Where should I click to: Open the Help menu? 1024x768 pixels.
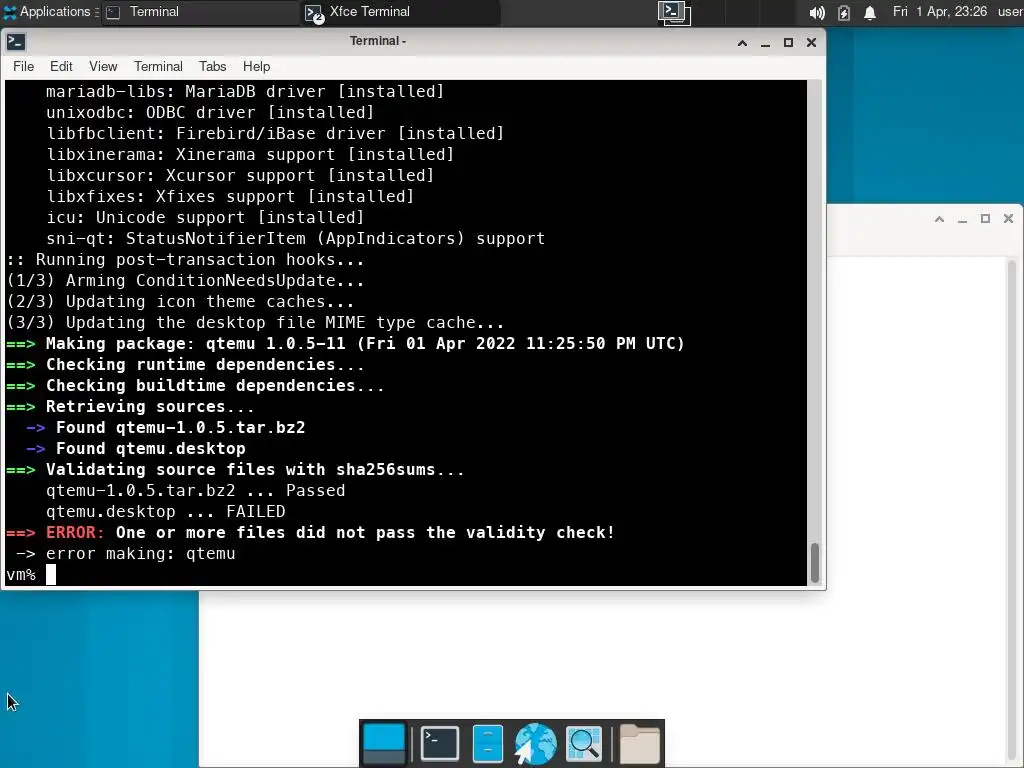point(256,67)
